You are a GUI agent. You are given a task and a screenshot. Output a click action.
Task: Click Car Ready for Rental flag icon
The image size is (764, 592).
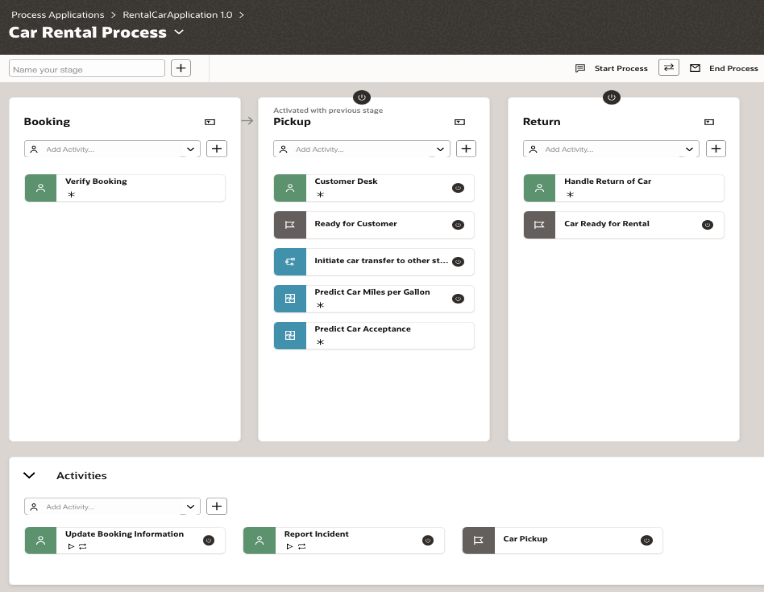click(539, 225)
